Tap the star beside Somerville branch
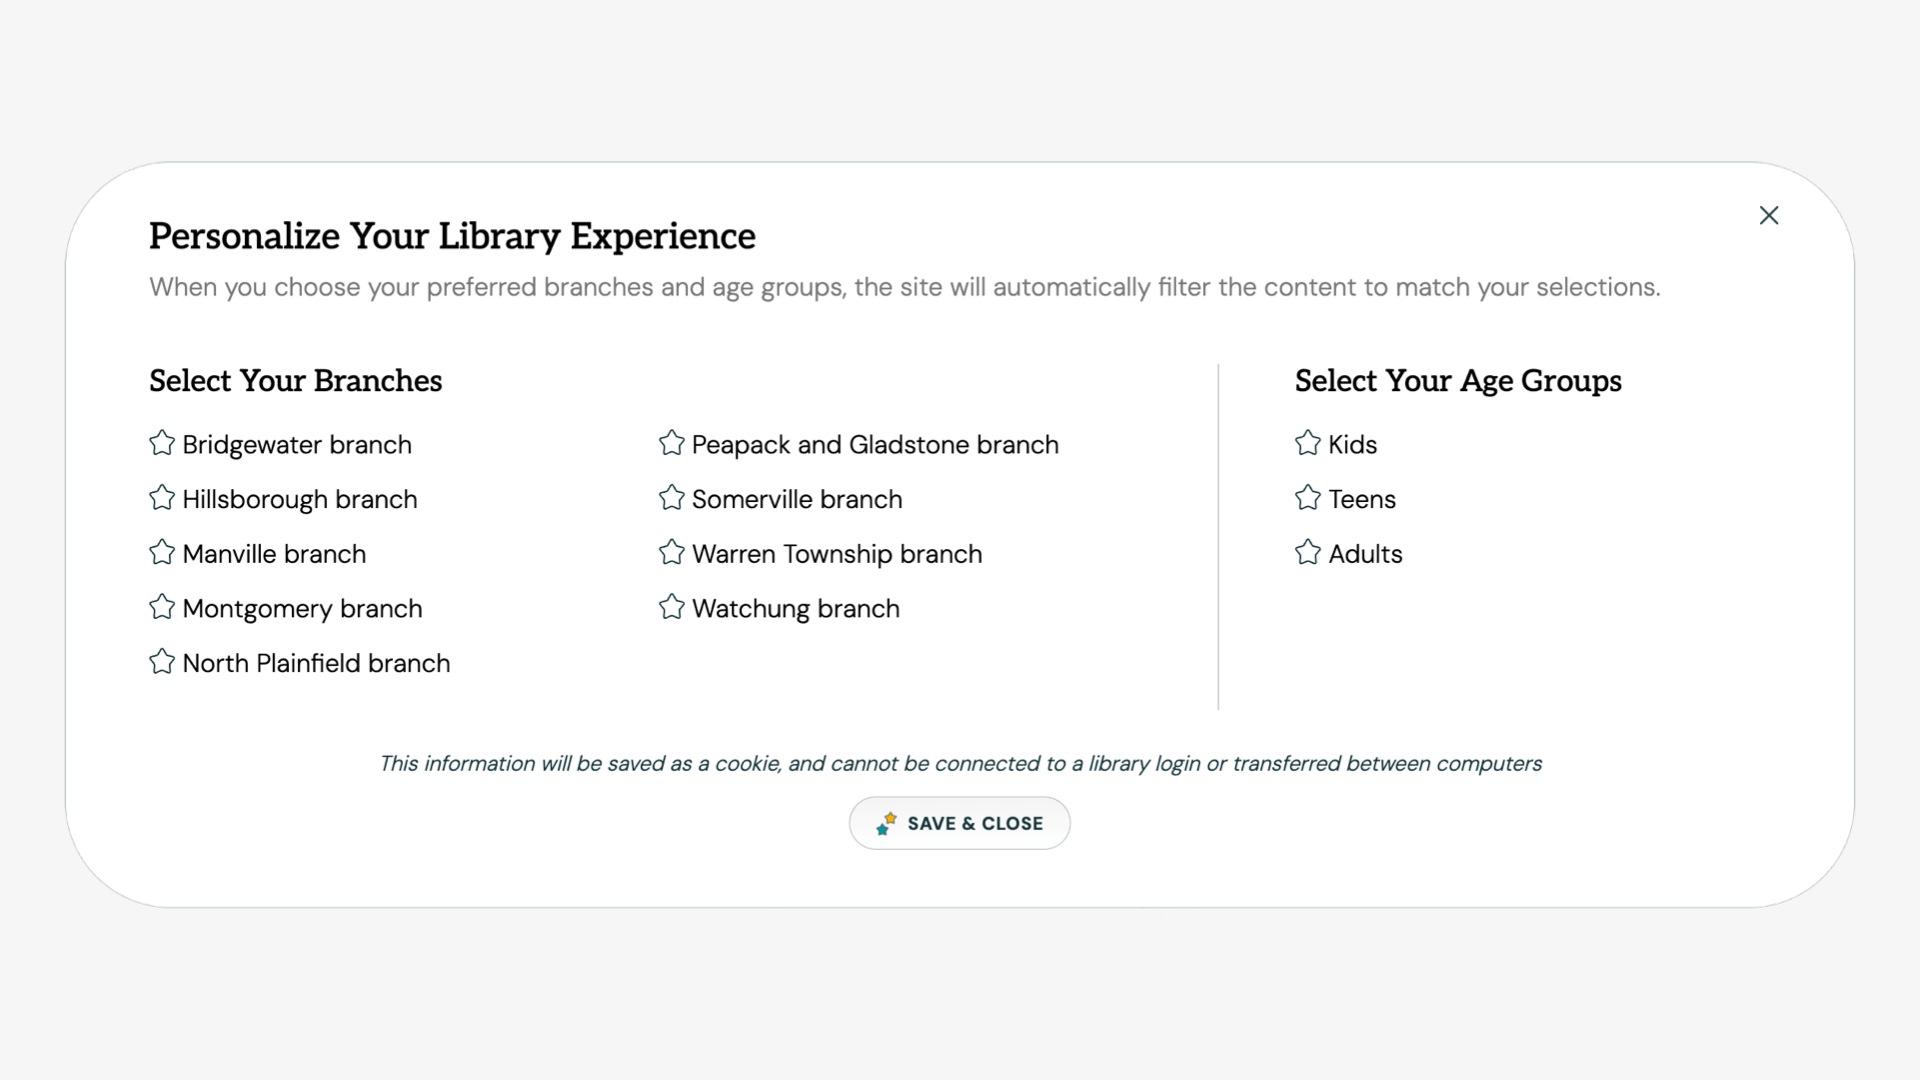Viewport: 1920px width, 1080px height. [672, 498]
